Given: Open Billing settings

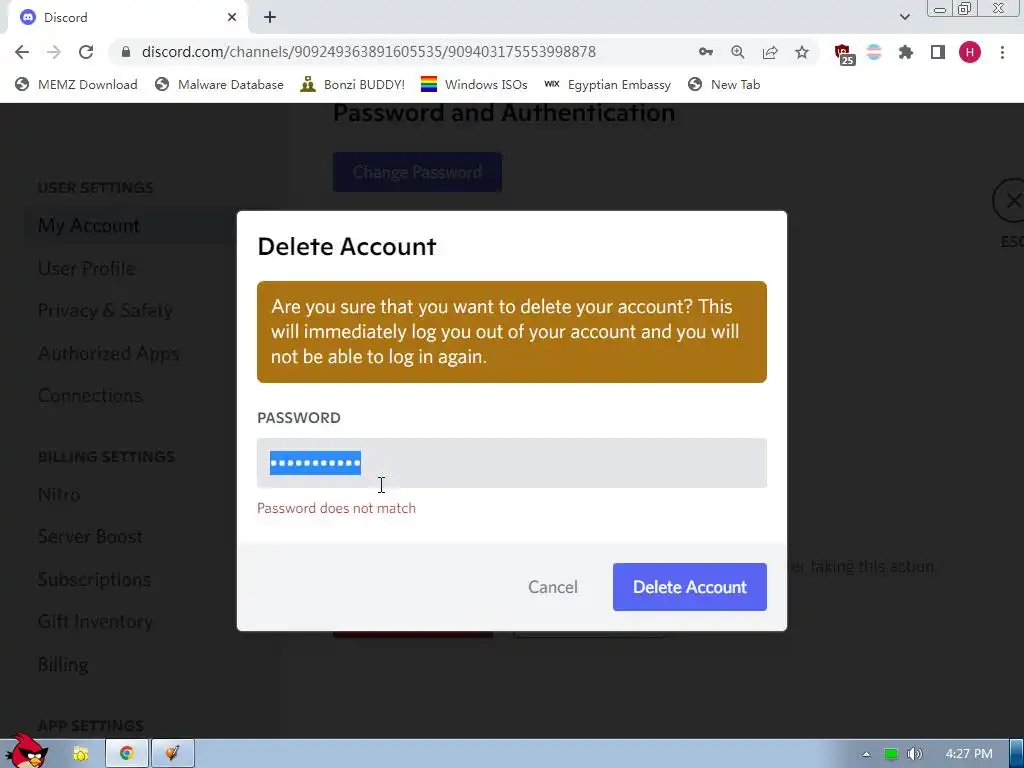Looking at the screenshot, I should click(63, 665).
